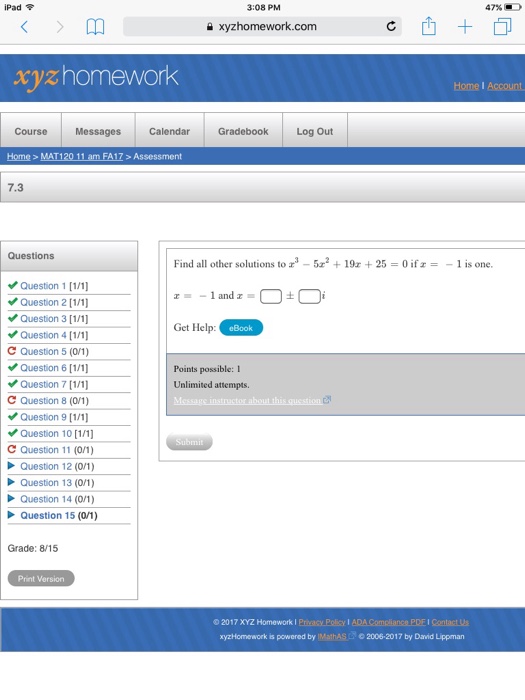The height and width of the screenshot is (700, 525).
Task: Click the Home breadcrumb link
Action: pyautogui.click(x=19, y=156)
